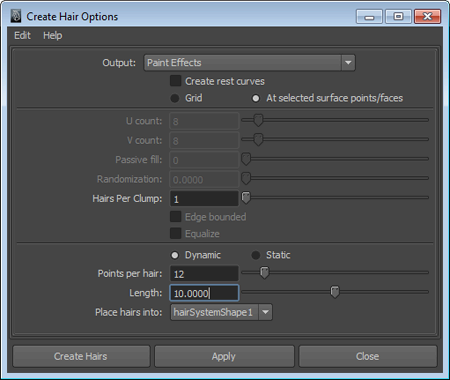Open the Help menu

click(x=53, y=35)
